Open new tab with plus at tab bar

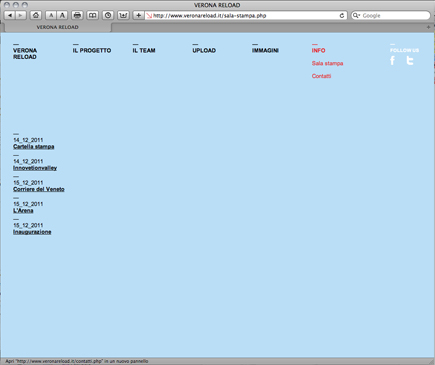click(428, 27)
